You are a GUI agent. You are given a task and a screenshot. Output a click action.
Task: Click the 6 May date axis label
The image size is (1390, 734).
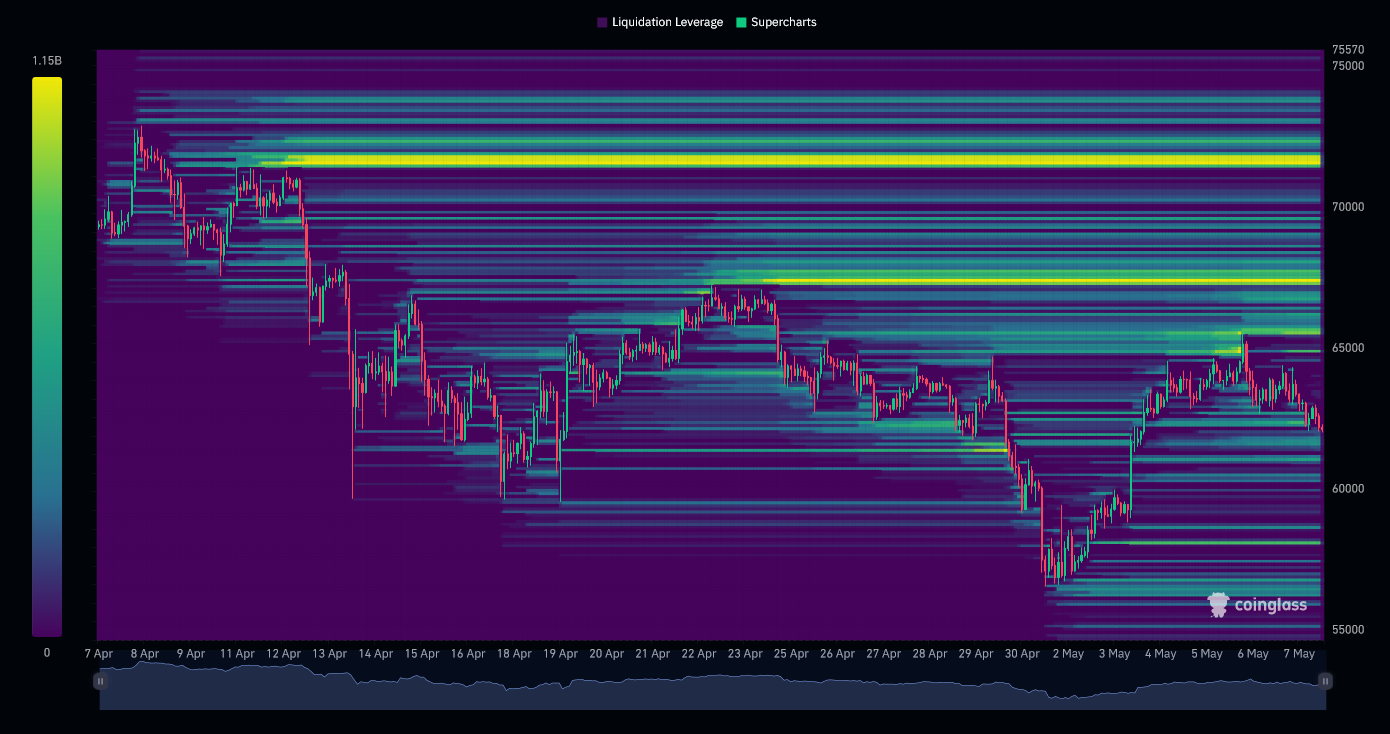(x=1253, y=654)
